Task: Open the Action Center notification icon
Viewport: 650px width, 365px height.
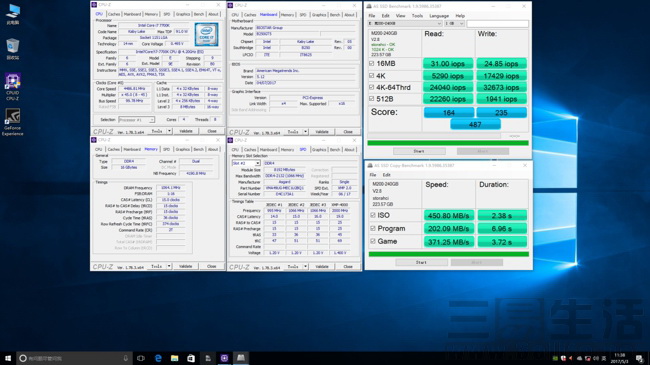Action: coord(639,358)
